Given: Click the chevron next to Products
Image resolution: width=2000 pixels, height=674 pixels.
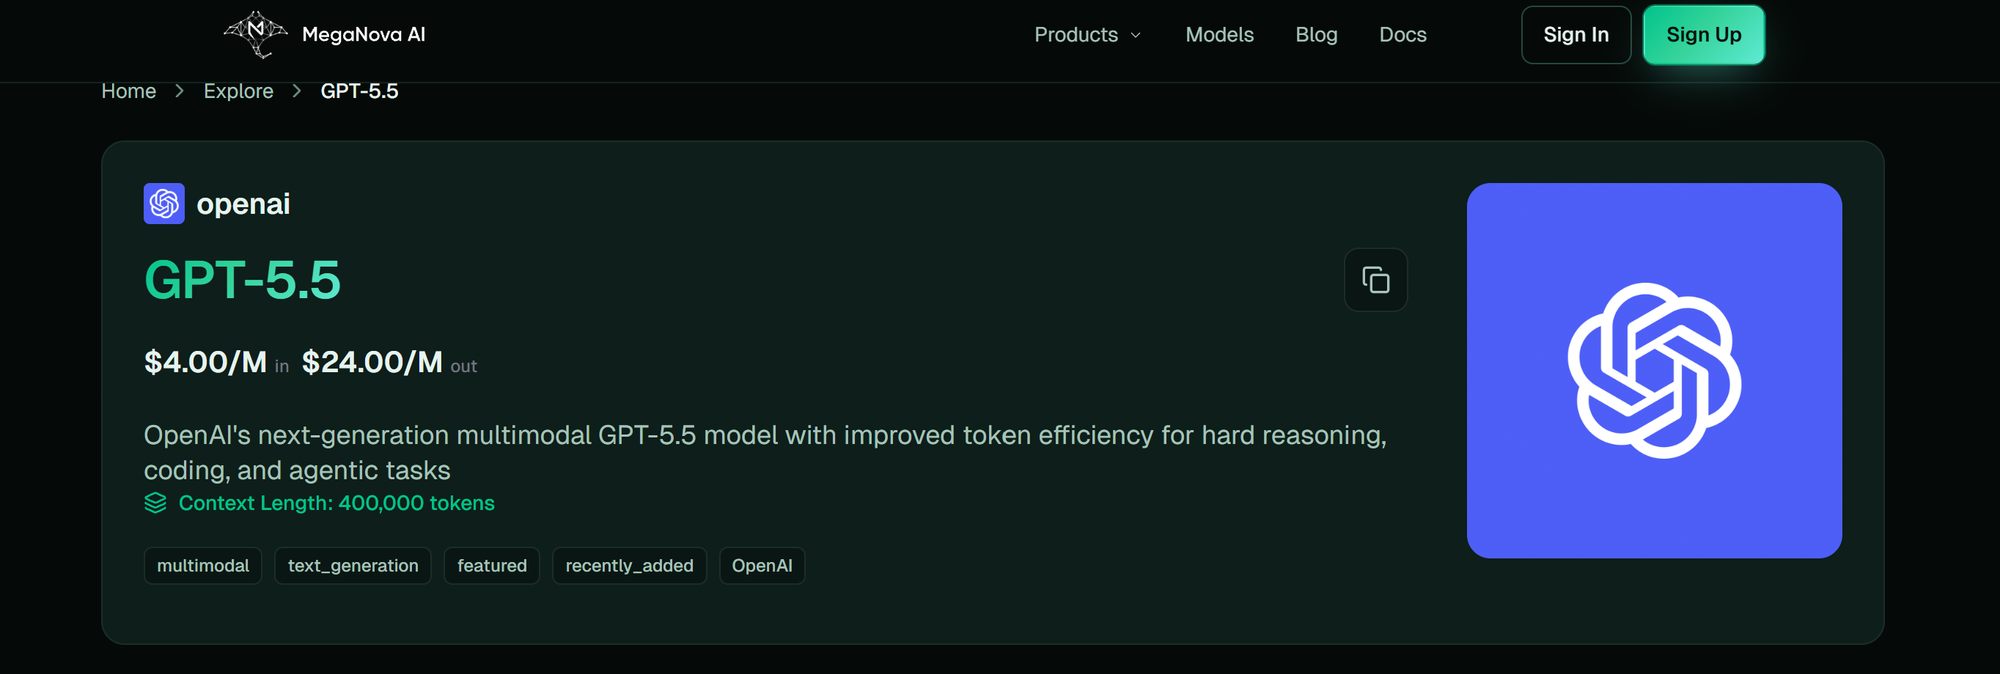Looking at the screenshot, I should coord(1135,35).
